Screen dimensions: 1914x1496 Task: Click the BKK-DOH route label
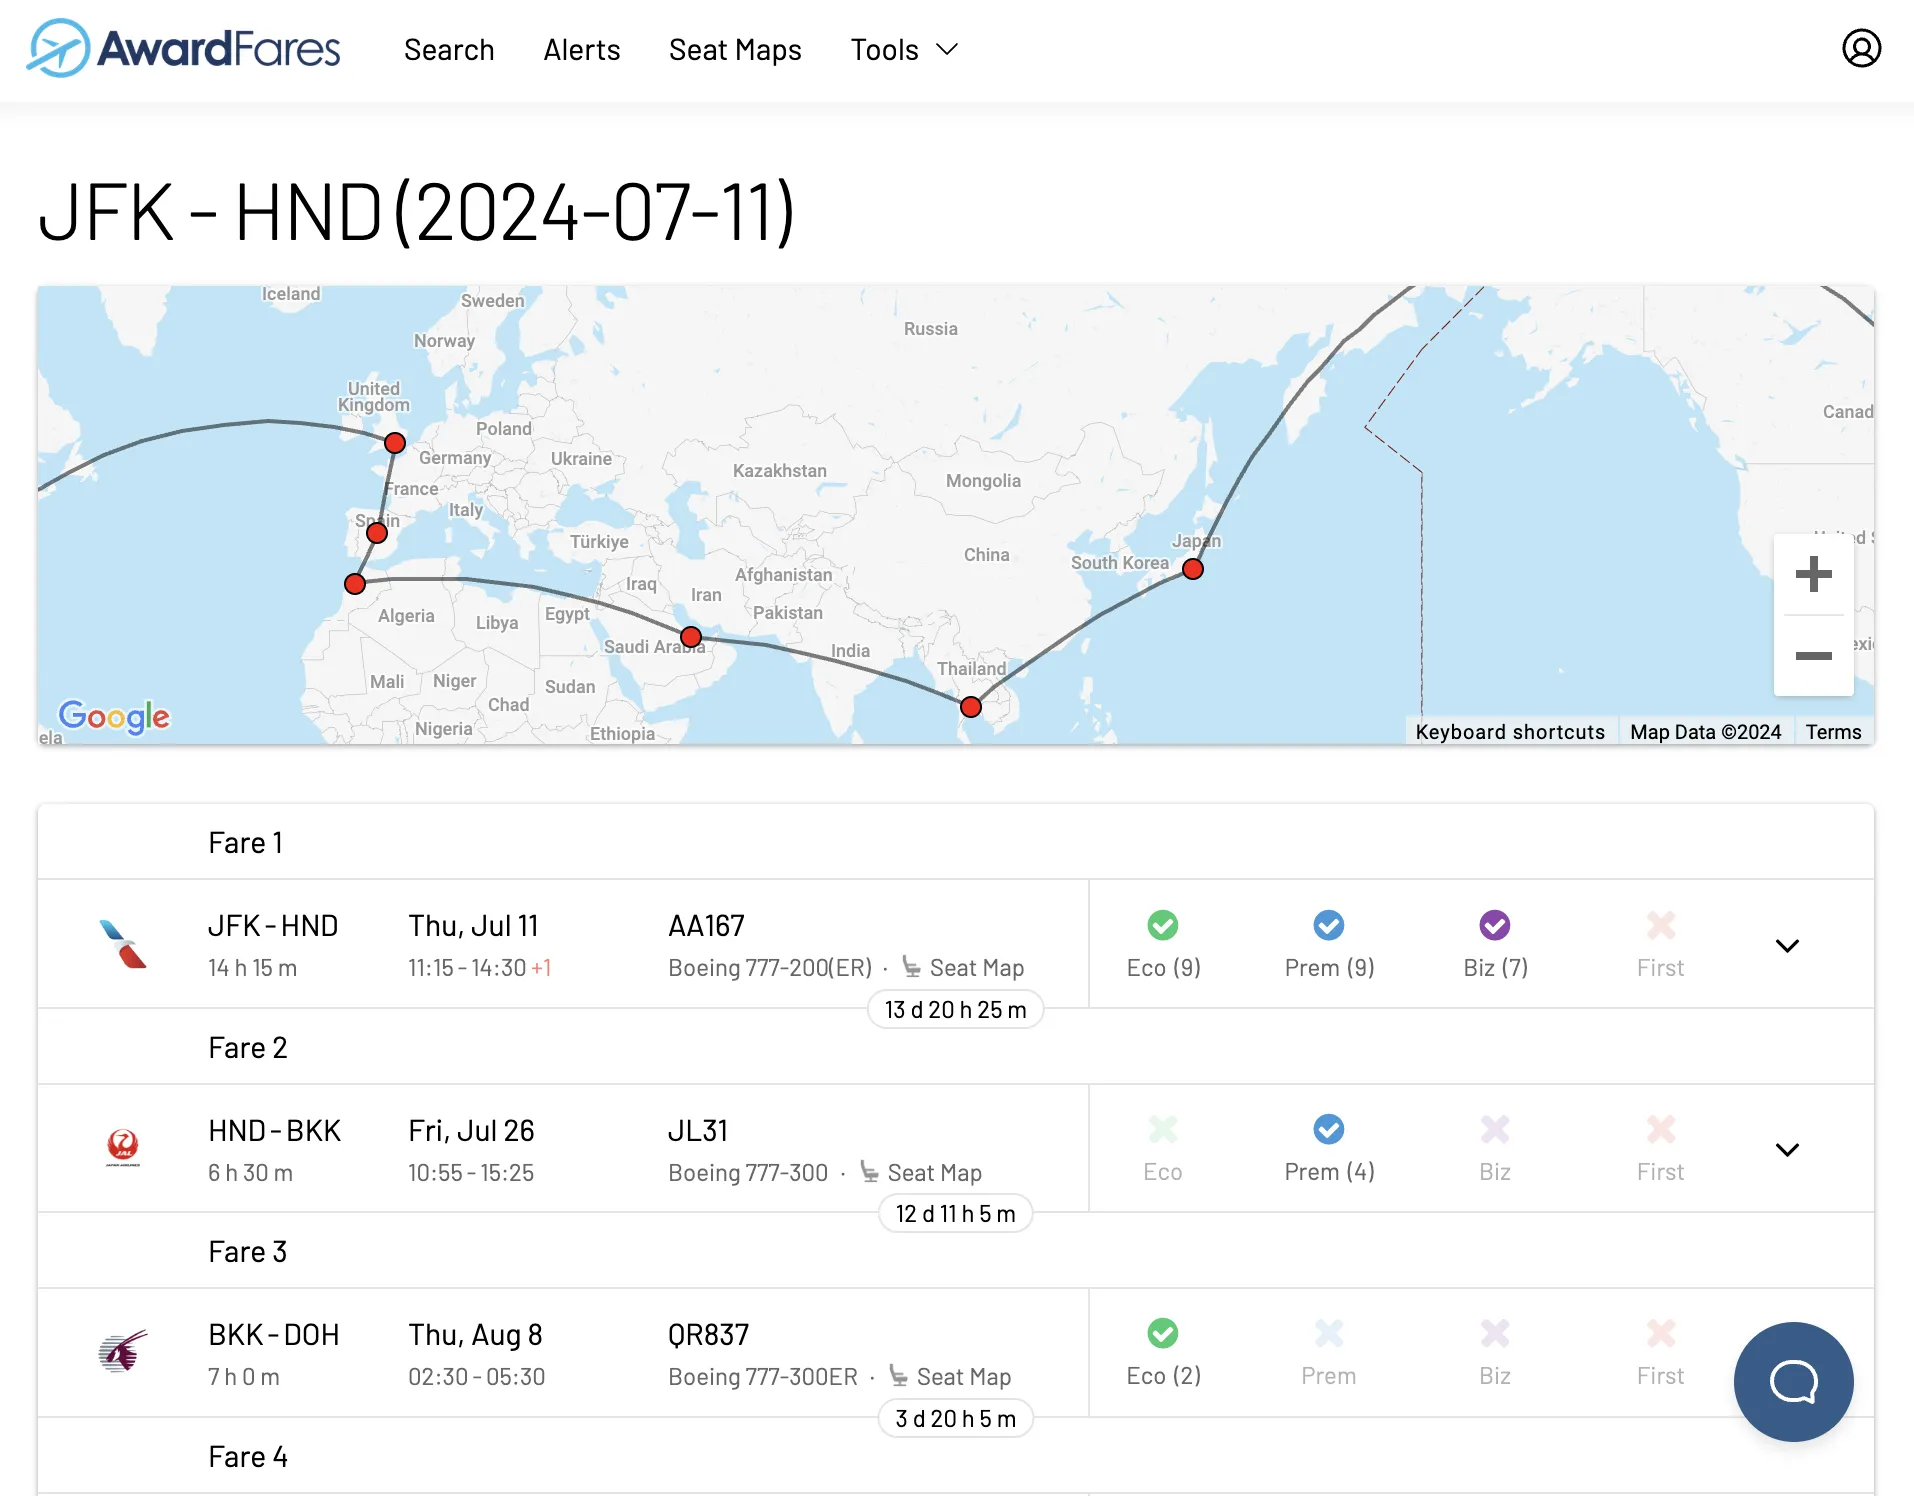pos(274,1334)
